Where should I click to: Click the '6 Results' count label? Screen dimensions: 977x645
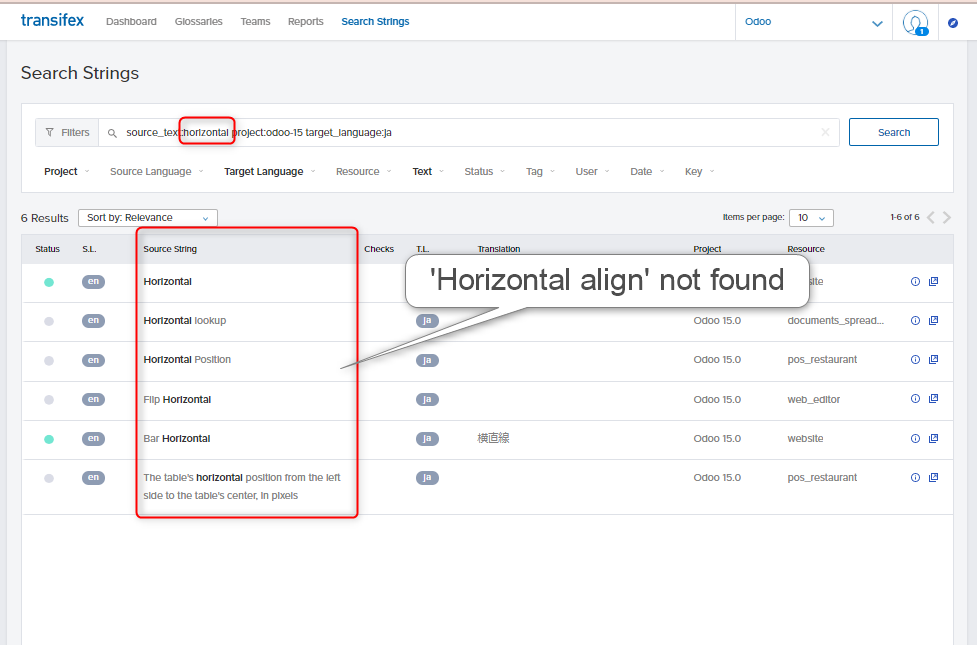coord(45,218)
